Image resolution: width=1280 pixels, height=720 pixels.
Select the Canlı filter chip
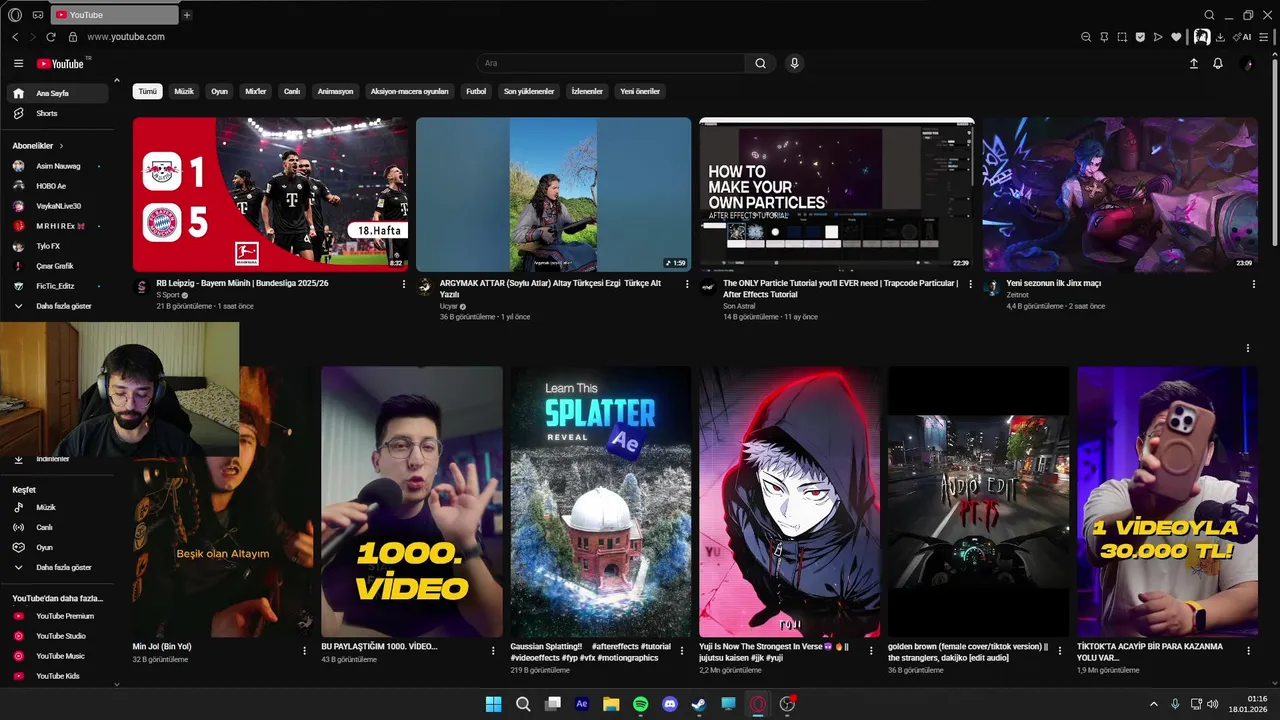click(292, 91)
